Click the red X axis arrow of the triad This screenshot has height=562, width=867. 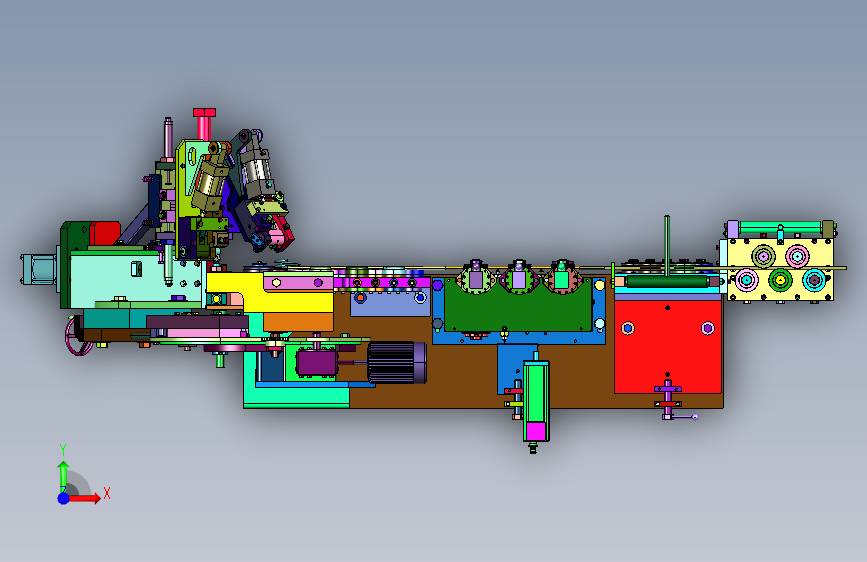click(83, 498)
